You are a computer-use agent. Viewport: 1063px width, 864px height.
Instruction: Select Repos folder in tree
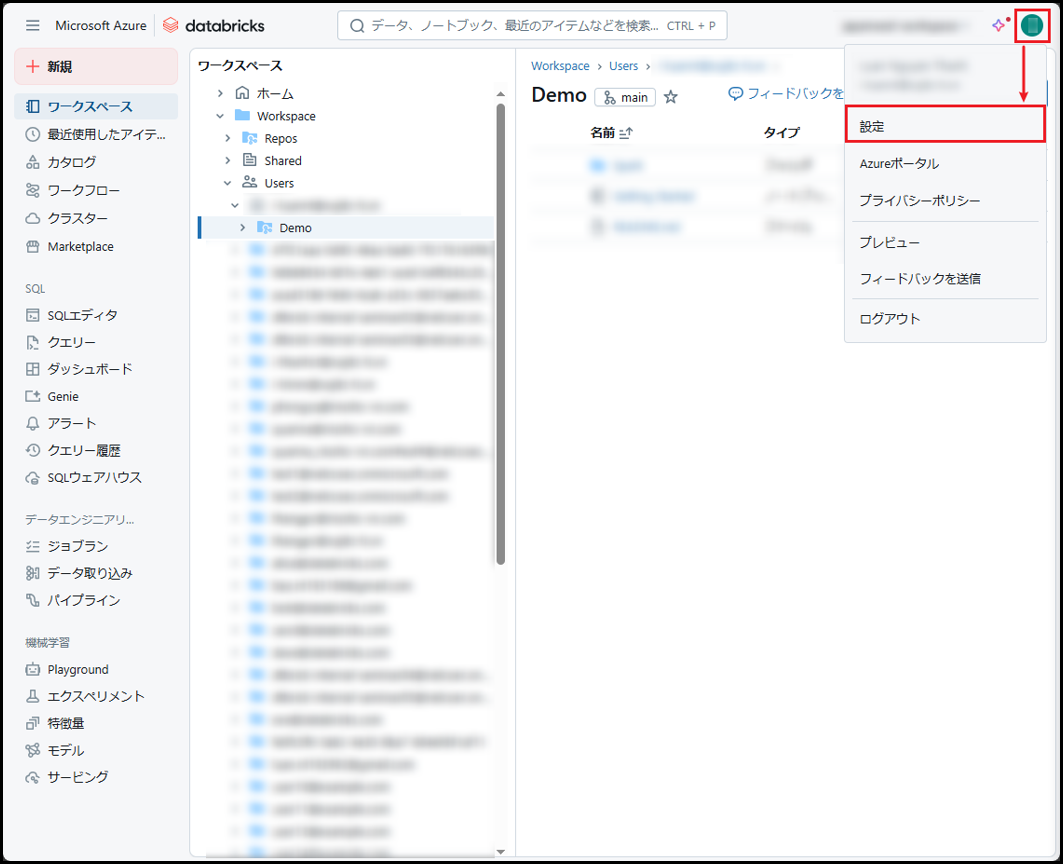click(281, 138)
